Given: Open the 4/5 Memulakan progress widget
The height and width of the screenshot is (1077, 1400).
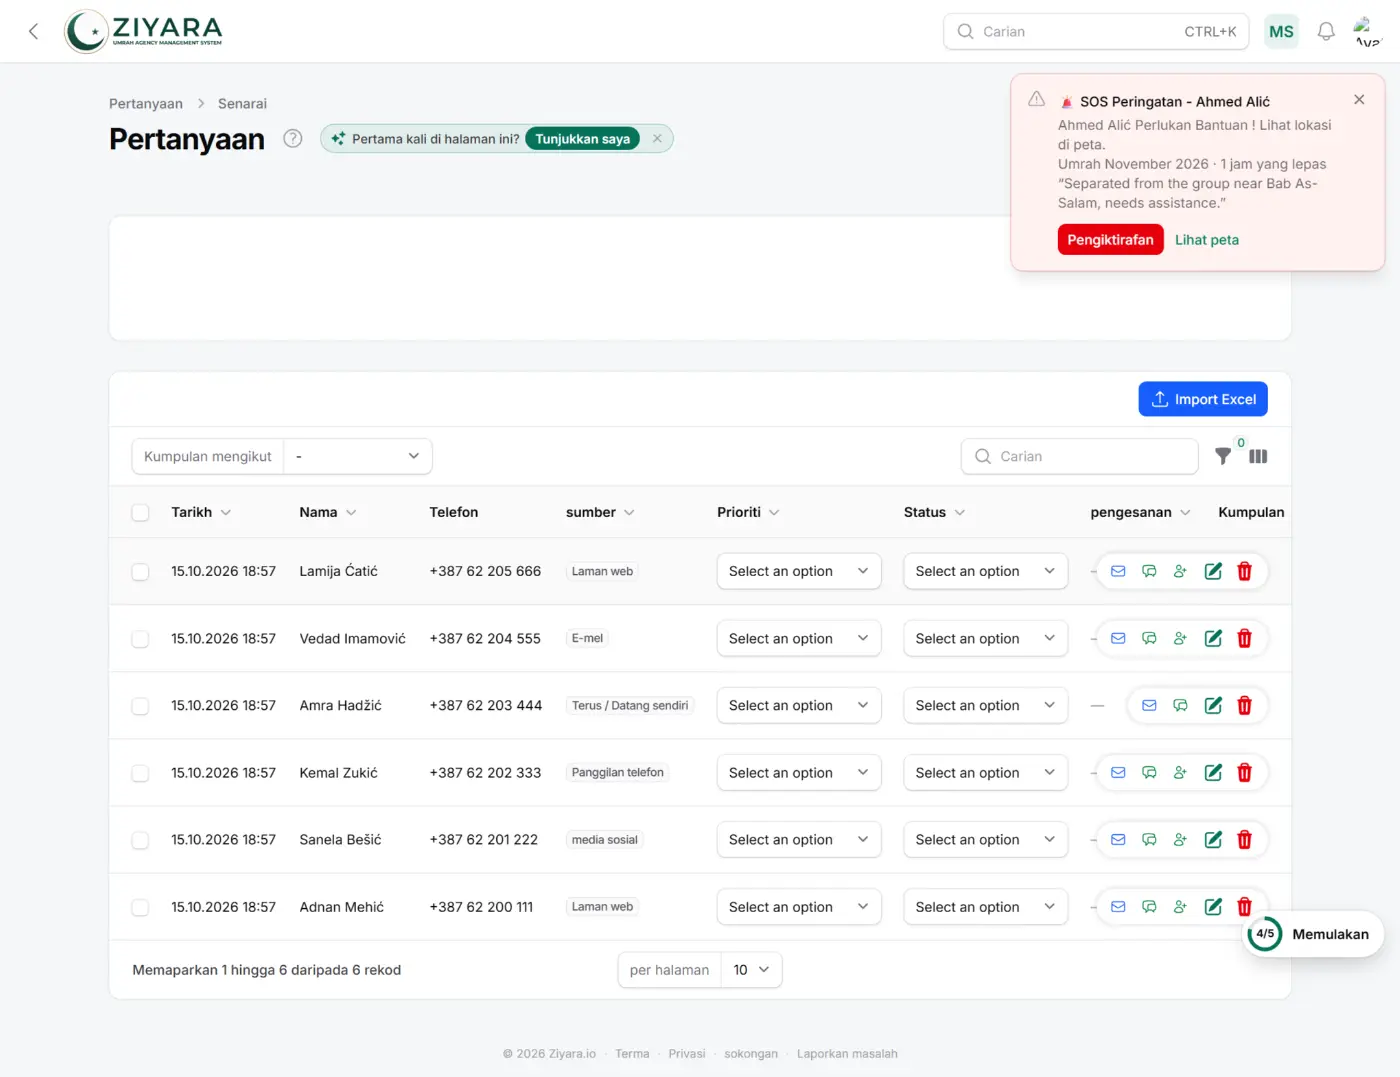Looking at the screenshot, I should pos(1313,934).
